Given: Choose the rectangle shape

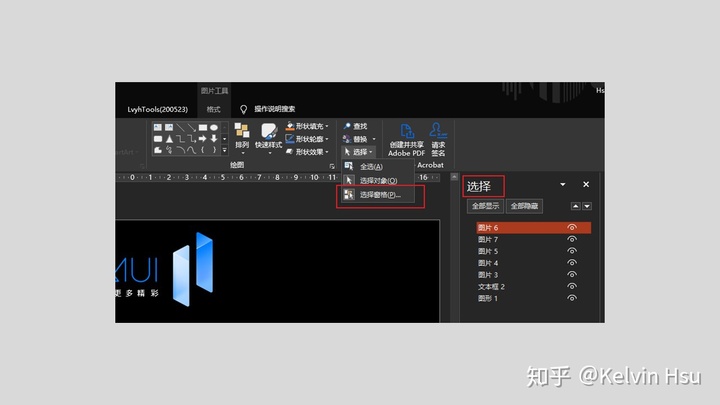Looking at the screenshot, I should click(x=203, y=127).
